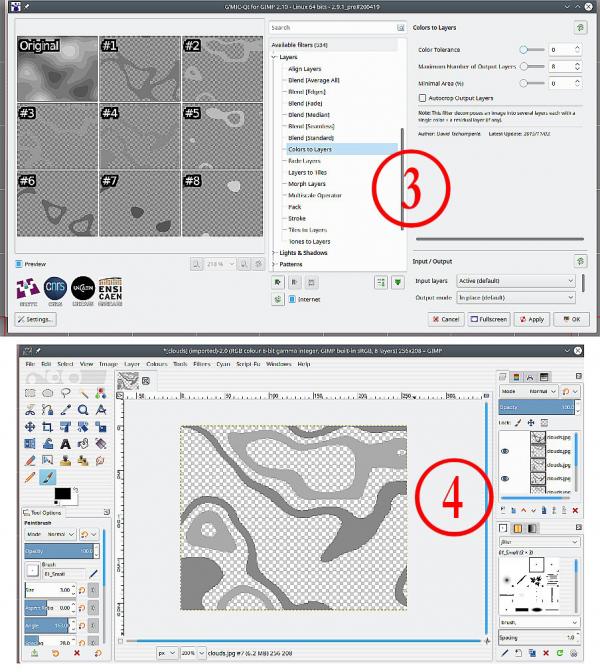Open the Colours menu
Image resolution: width=600 pixels, height=672 pixels.
[157, 364]
